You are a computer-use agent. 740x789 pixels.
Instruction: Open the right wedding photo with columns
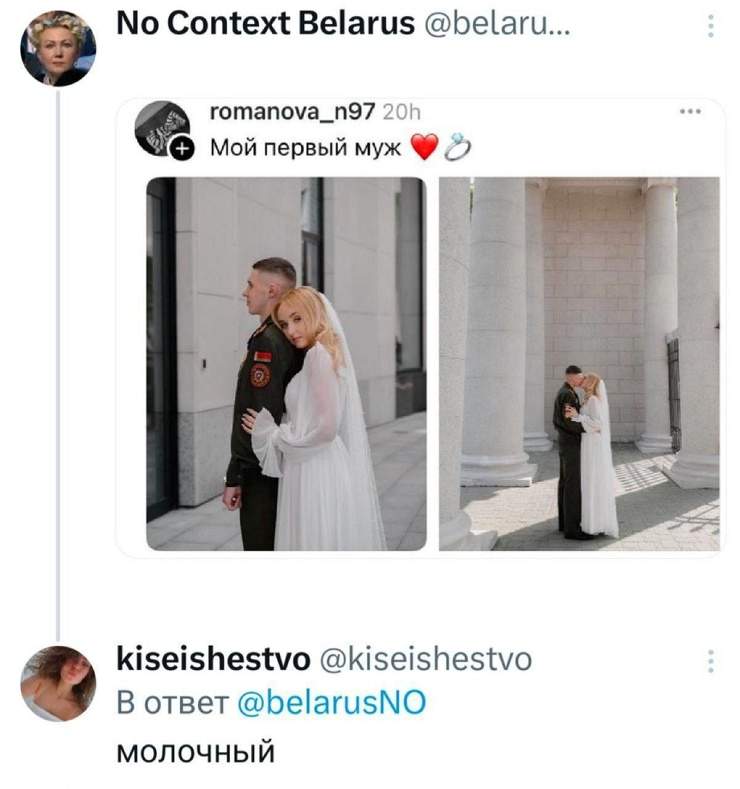pos(579,364)
